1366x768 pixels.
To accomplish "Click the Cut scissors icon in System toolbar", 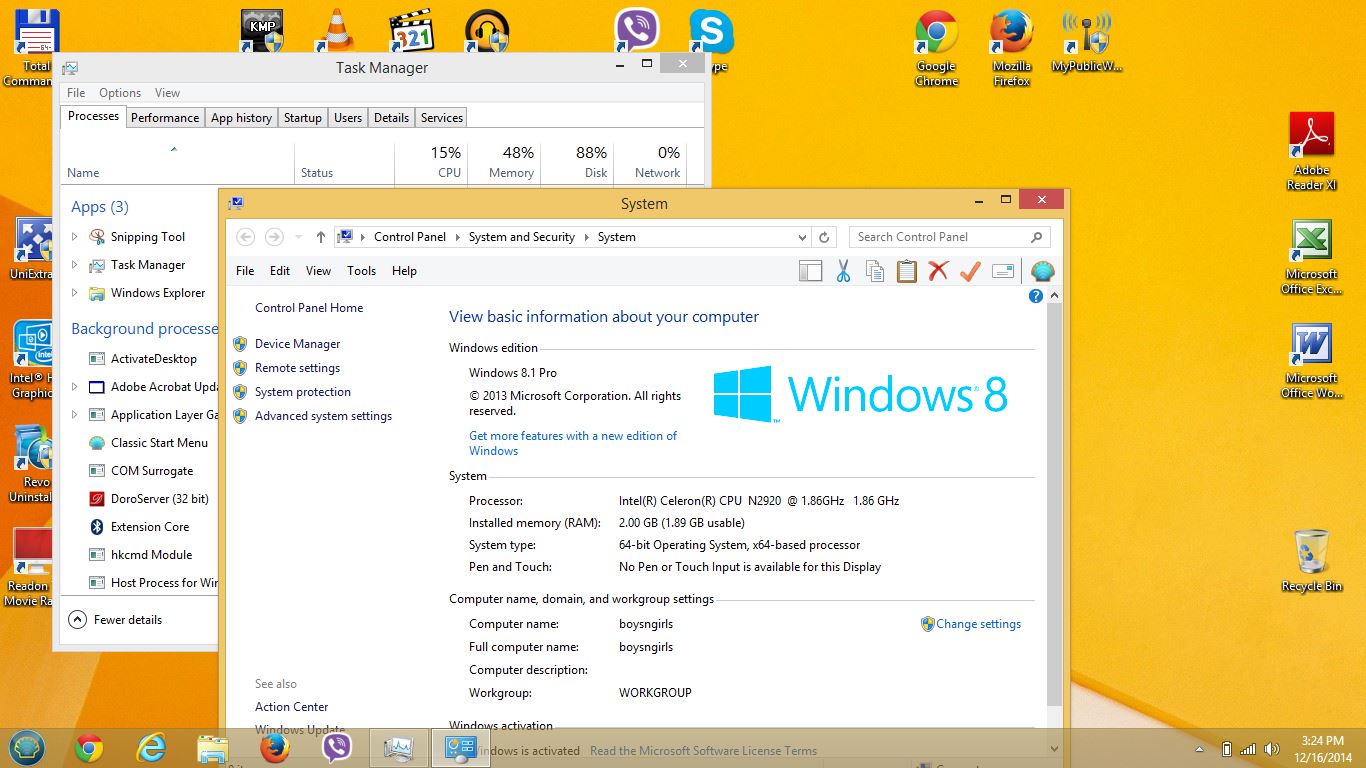I will (843, 271).
